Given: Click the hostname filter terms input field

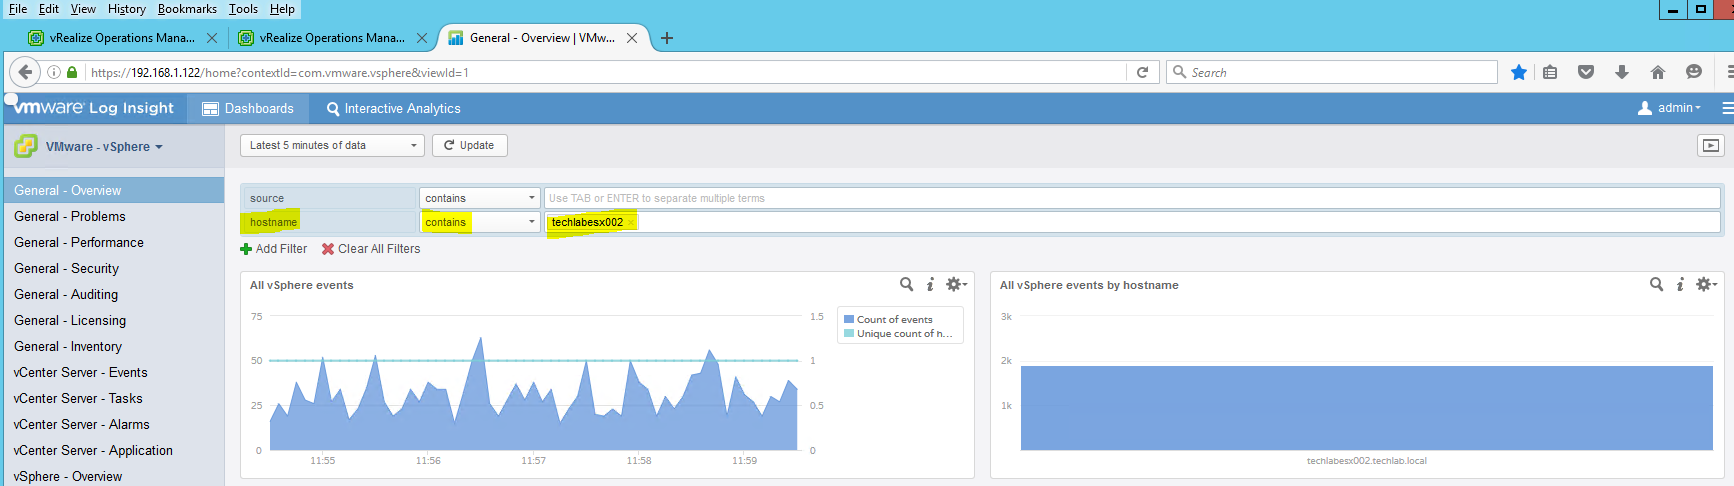Looking at the screenshot, I should [x=1132, y=222].
